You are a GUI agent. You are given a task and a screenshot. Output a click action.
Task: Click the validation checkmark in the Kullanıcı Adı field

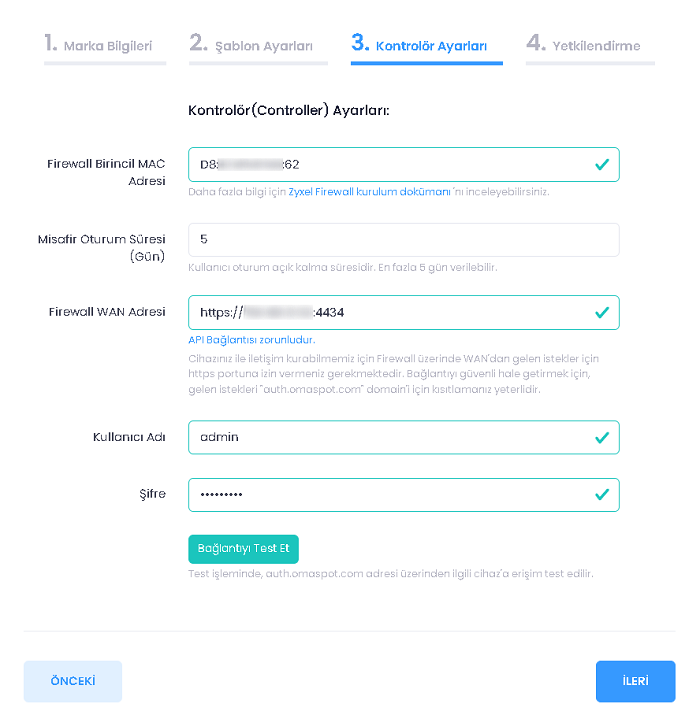601,437
